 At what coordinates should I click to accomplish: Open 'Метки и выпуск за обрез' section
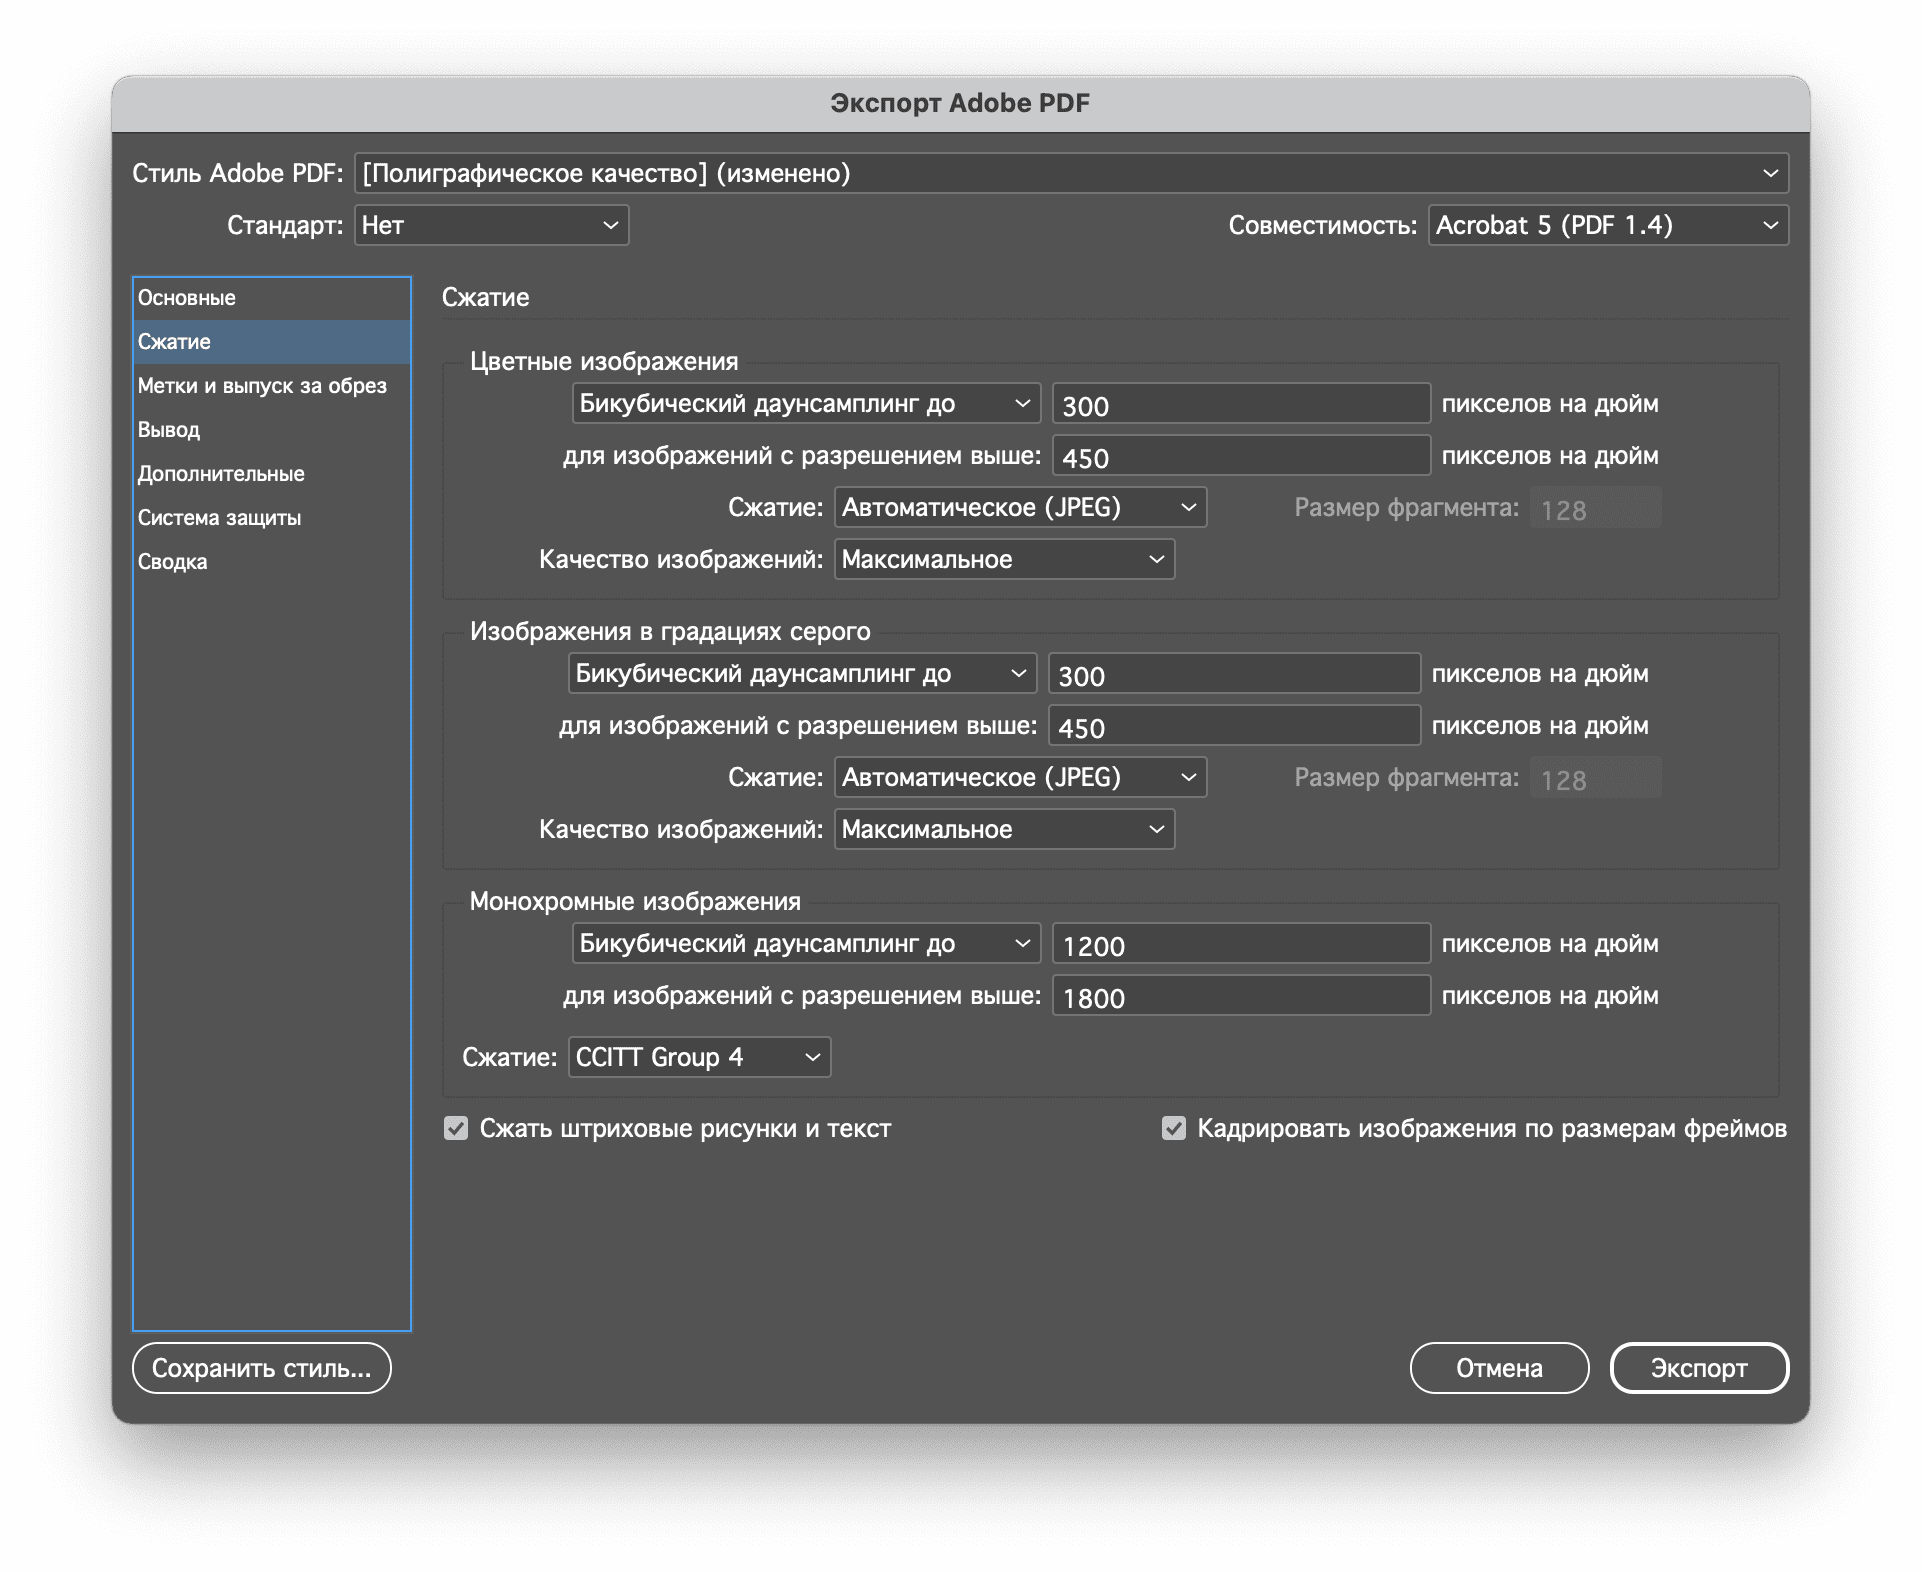click(271, 386)
